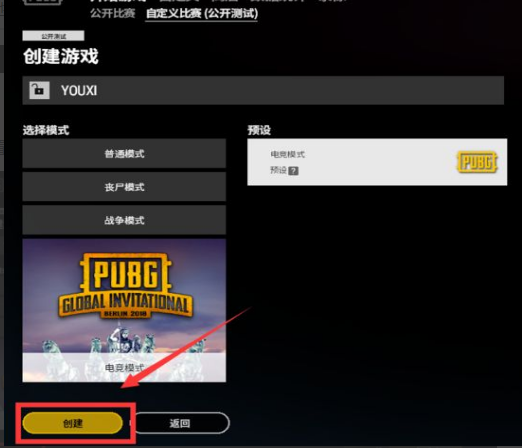
Task: Go back with the 返回 button
Action: [x=180, y=423]
